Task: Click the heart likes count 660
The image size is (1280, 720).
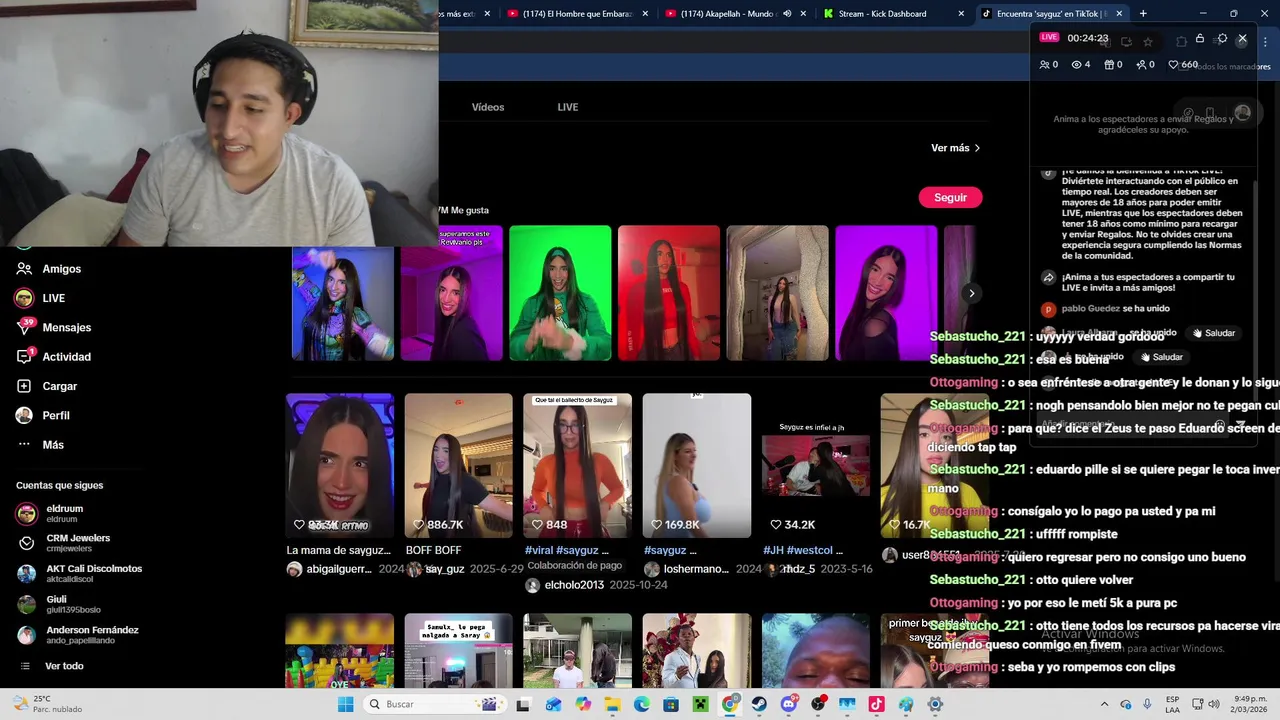Action: click(x=1183, y=65)
